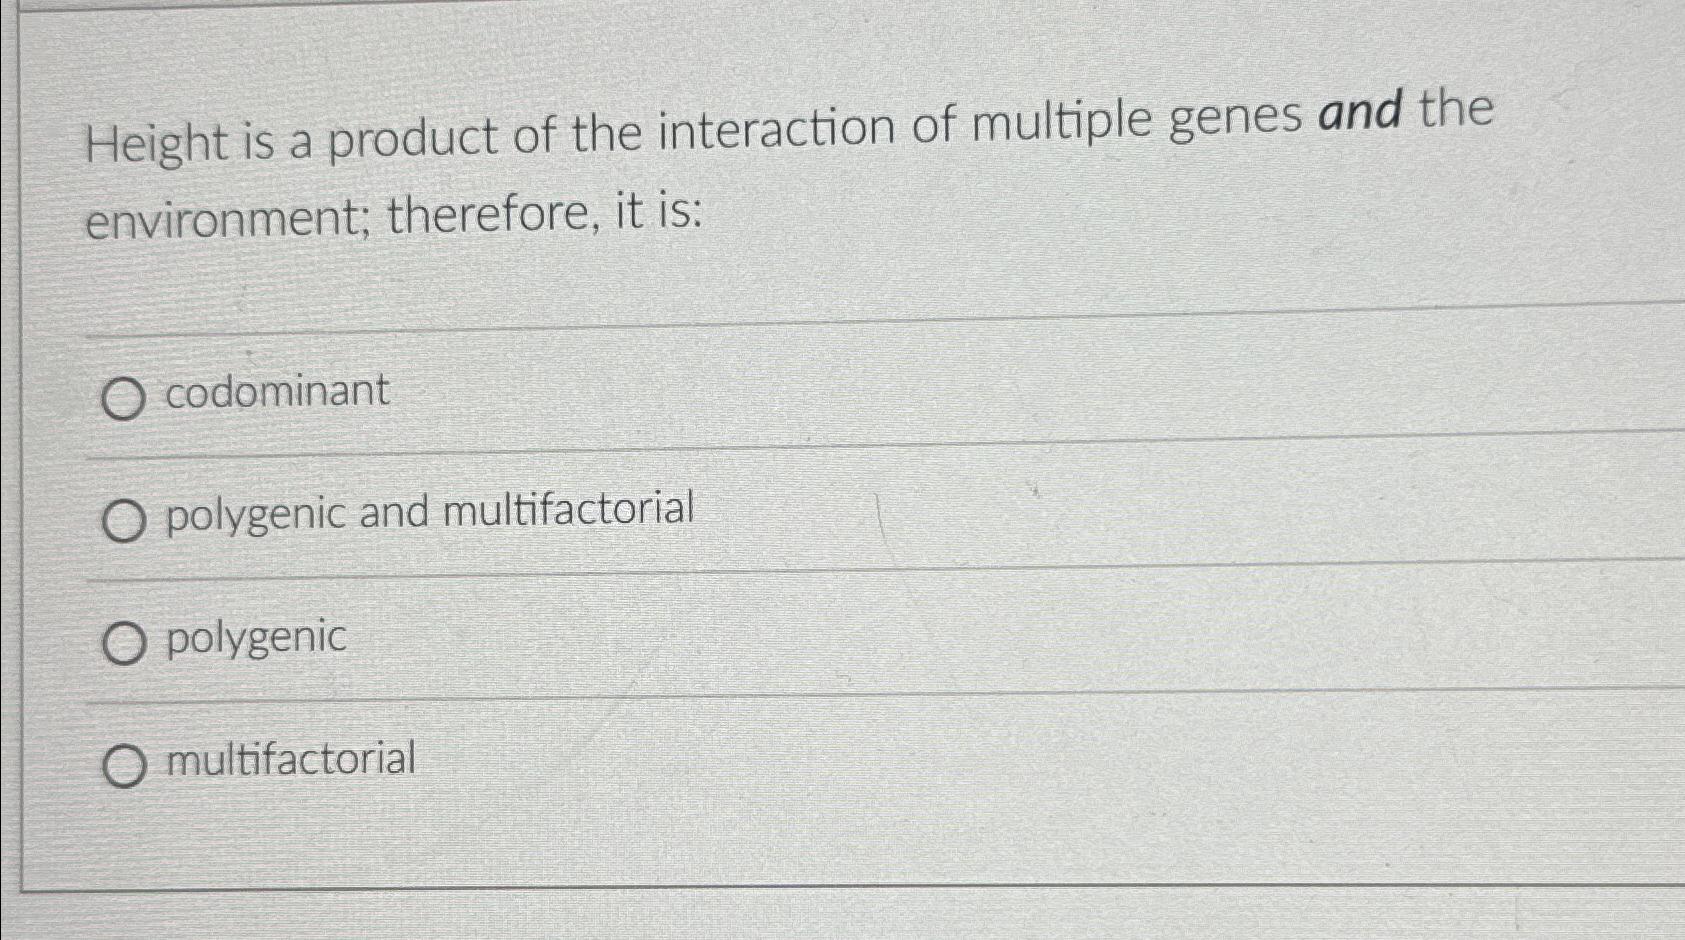
Task: Choose the answer option labeled multifactorial
Action: 290,760
